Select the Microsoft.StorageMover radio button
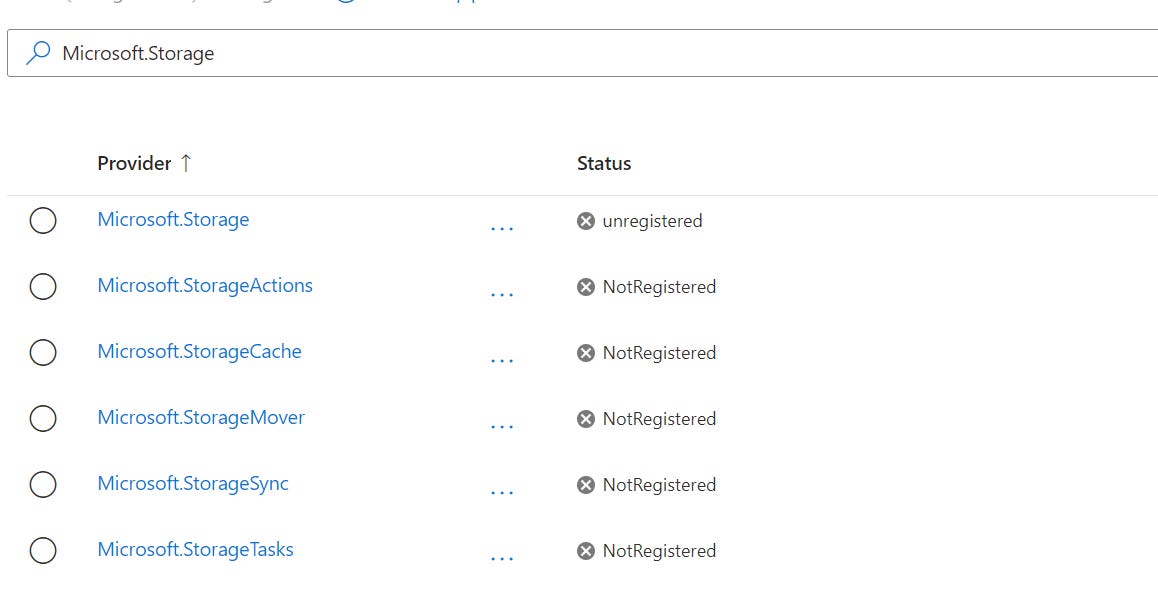 click(x=43, y=418)
